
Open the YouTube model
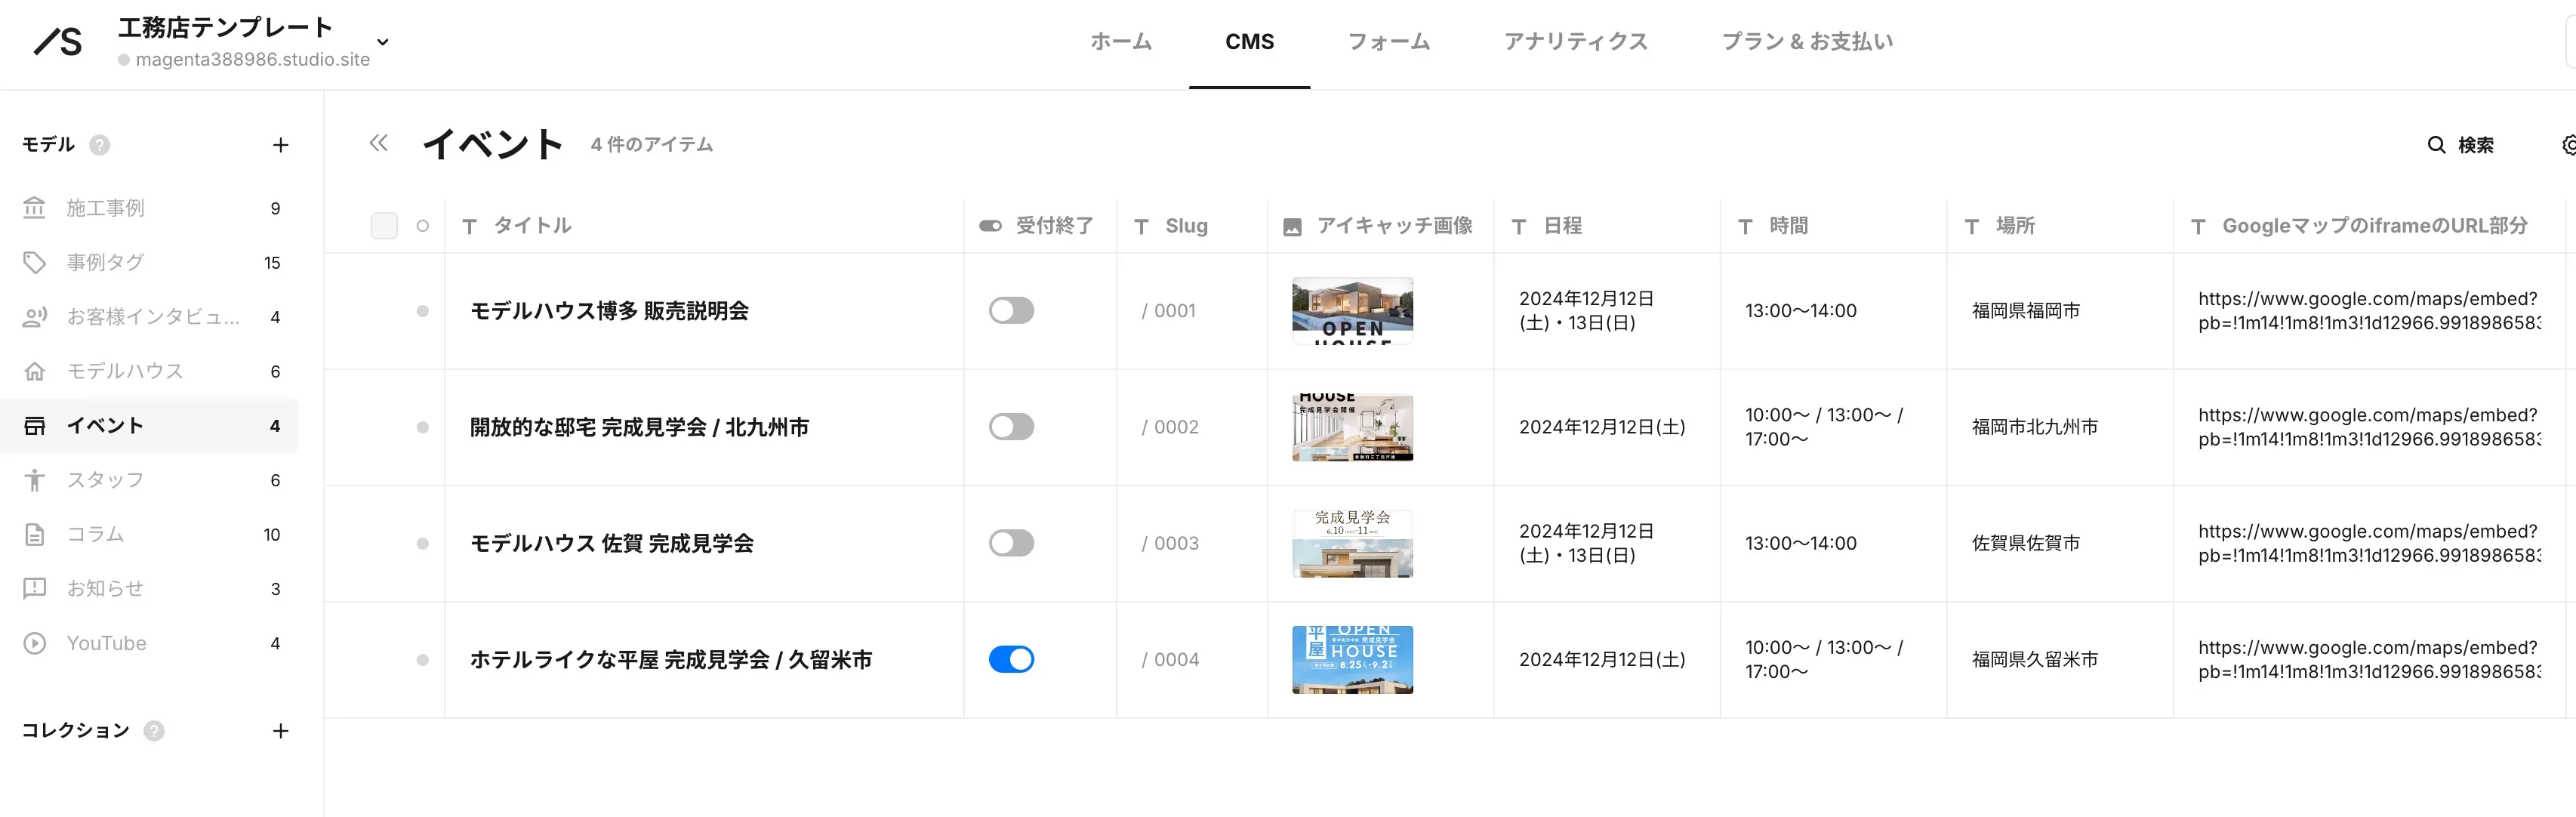coord(106,642)
